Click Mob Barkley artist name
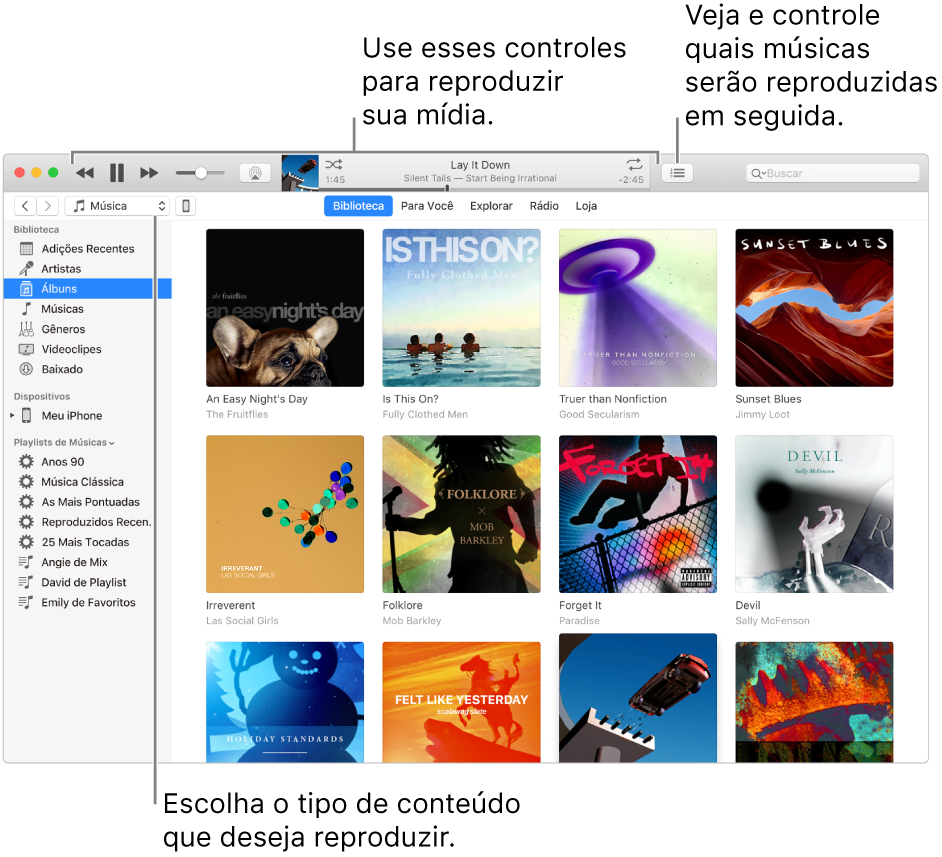The width and height of the screenshot is (942, 857). tap(412, 621)
